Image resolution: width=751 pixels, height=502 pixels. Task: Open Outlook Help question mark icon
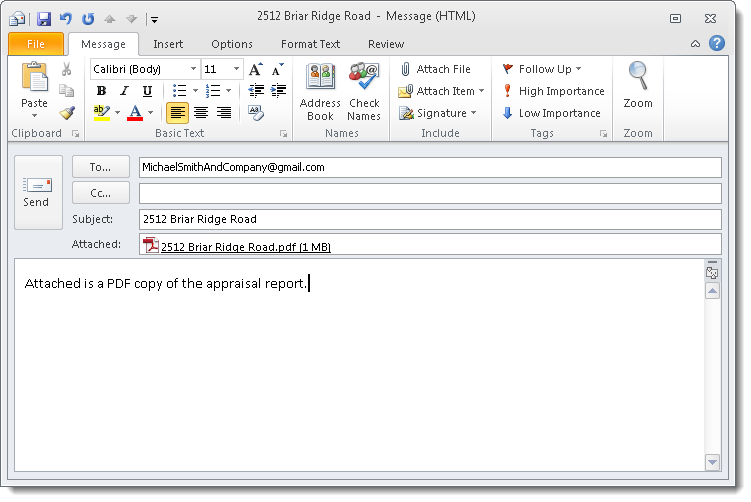pyautogui.click(x=716, y=43)
